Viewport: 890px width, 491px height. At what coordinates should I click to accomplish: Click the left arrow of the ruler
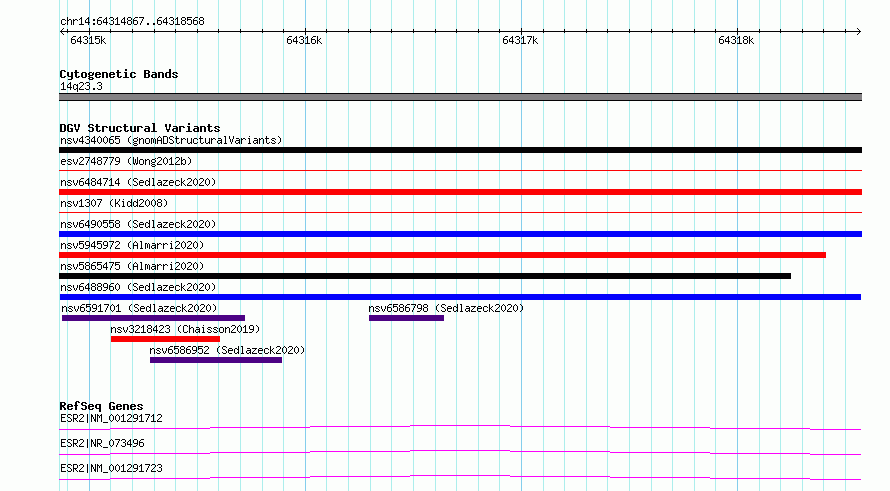point(62,31)
